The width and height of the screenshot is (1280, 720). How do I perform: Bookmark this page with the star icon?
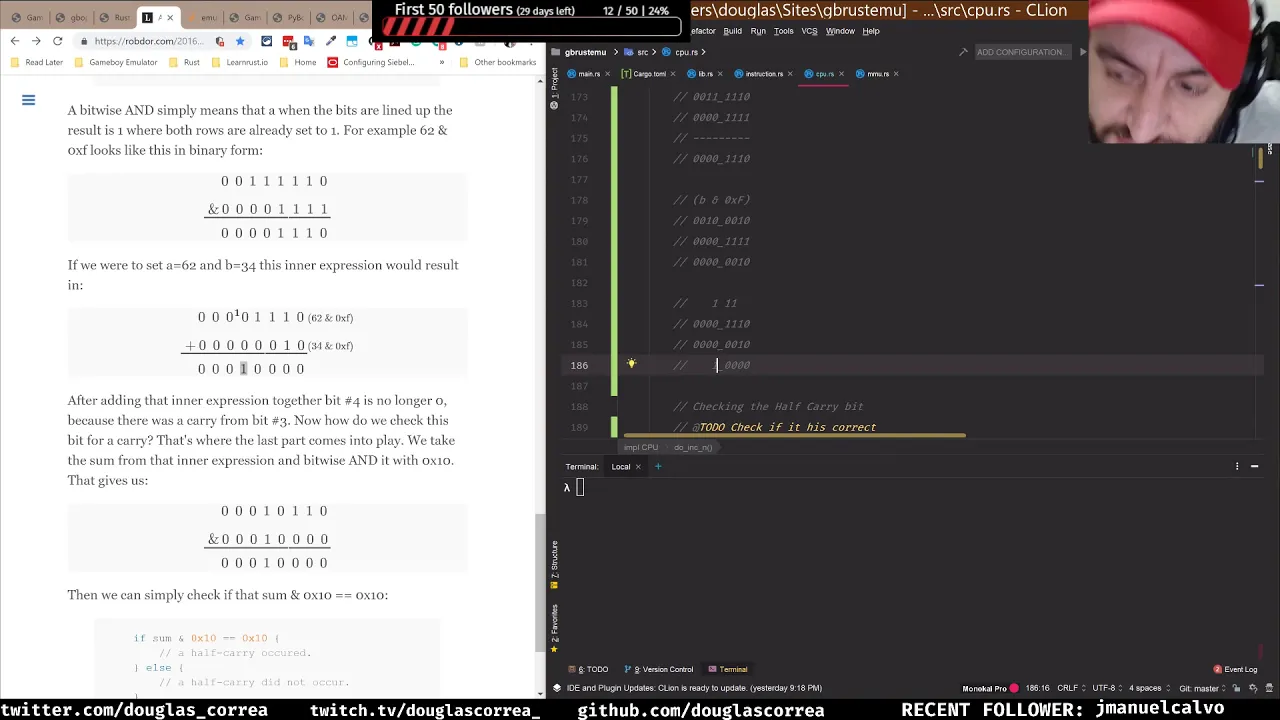[x=240, y=41]
